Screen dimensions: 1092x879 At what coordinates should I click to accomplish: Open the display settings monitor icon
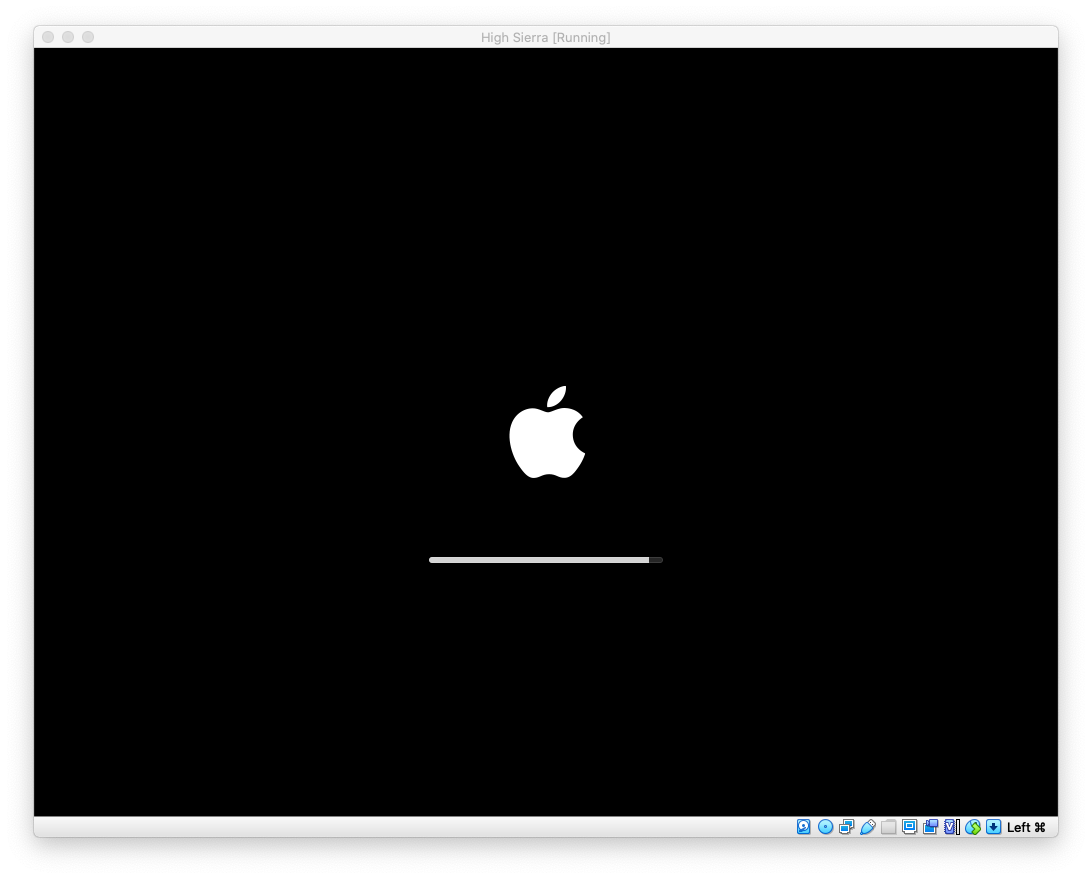(x=909, y=827)
